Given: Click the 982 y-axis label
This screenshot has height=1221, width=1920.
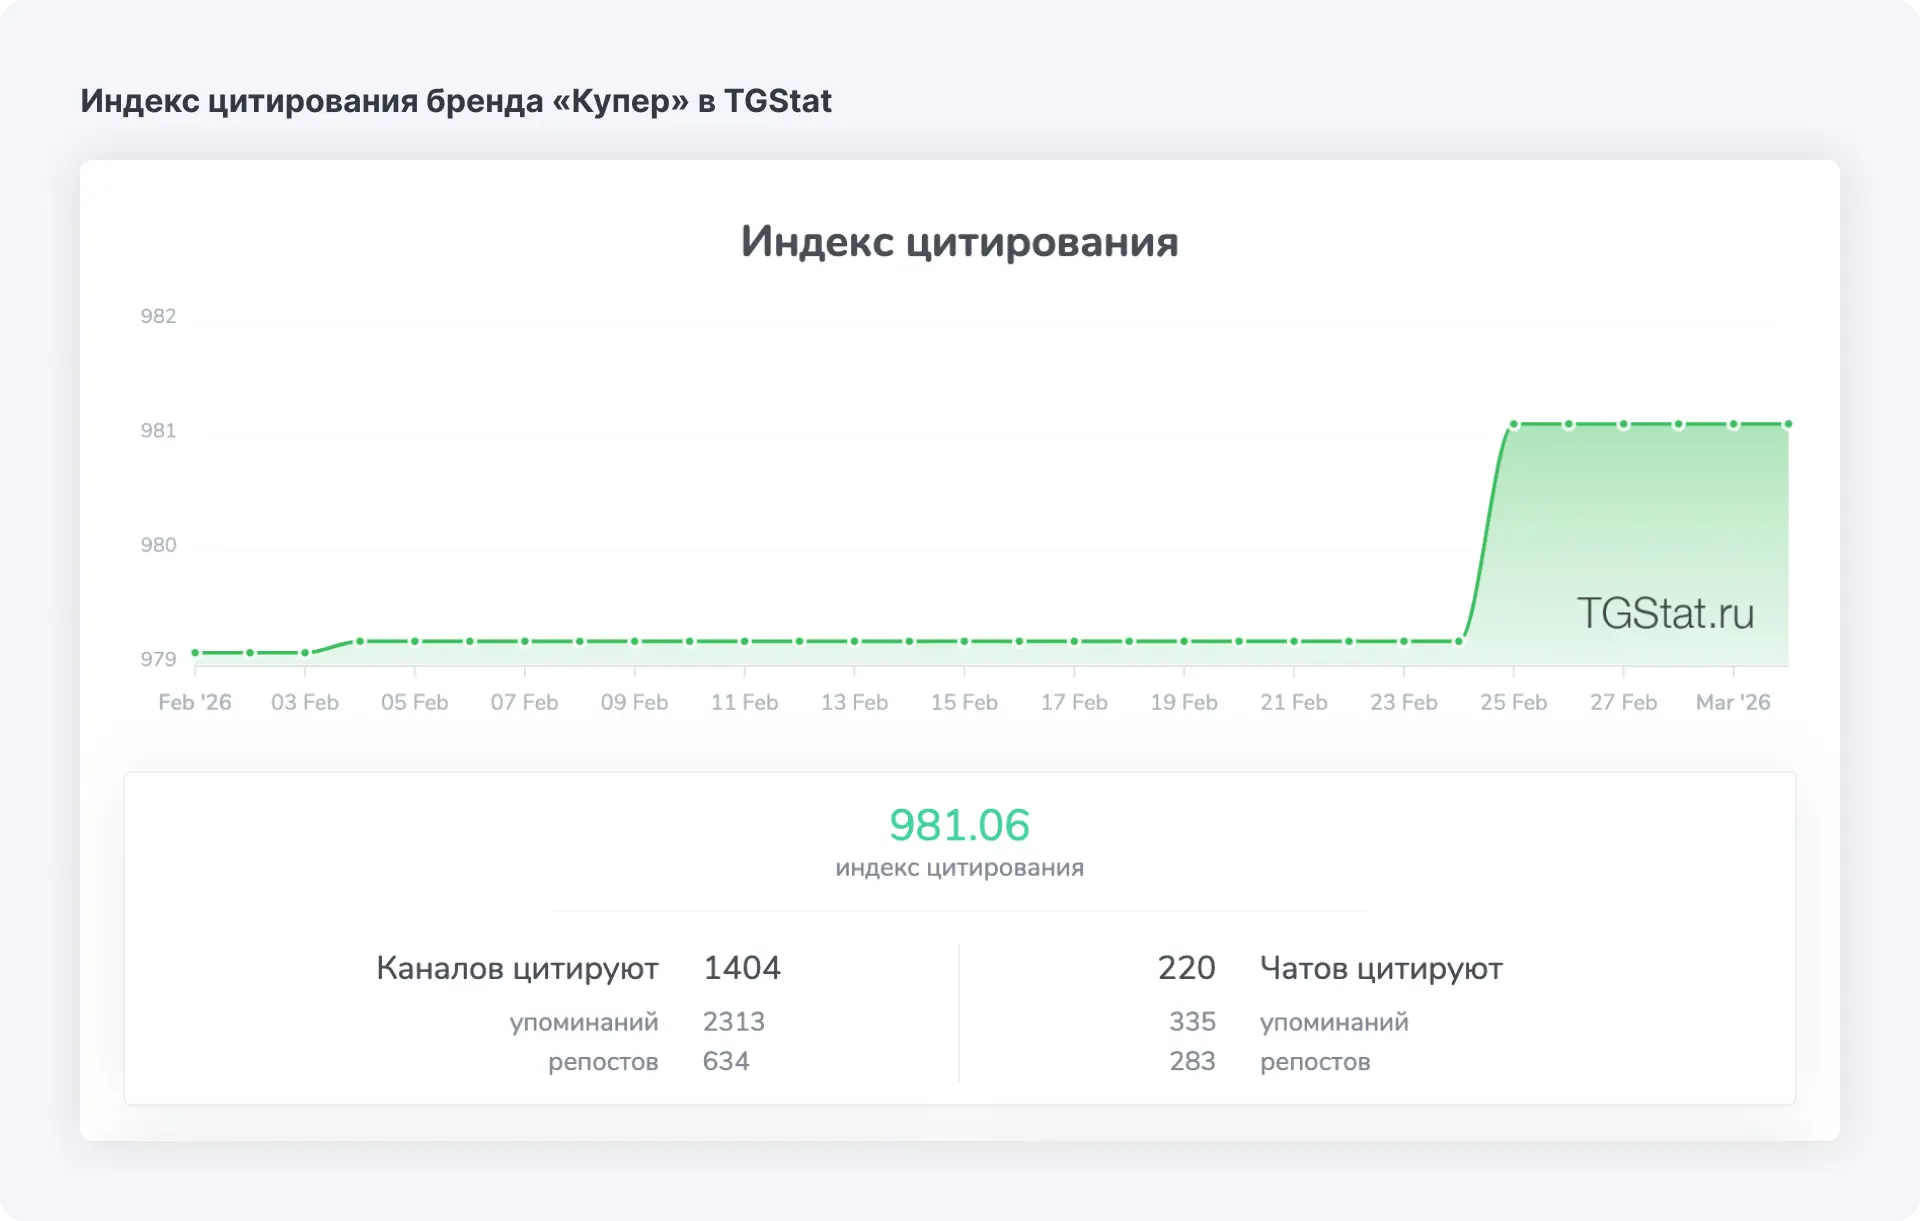Looking at the screenshot, I should point(158,316).
